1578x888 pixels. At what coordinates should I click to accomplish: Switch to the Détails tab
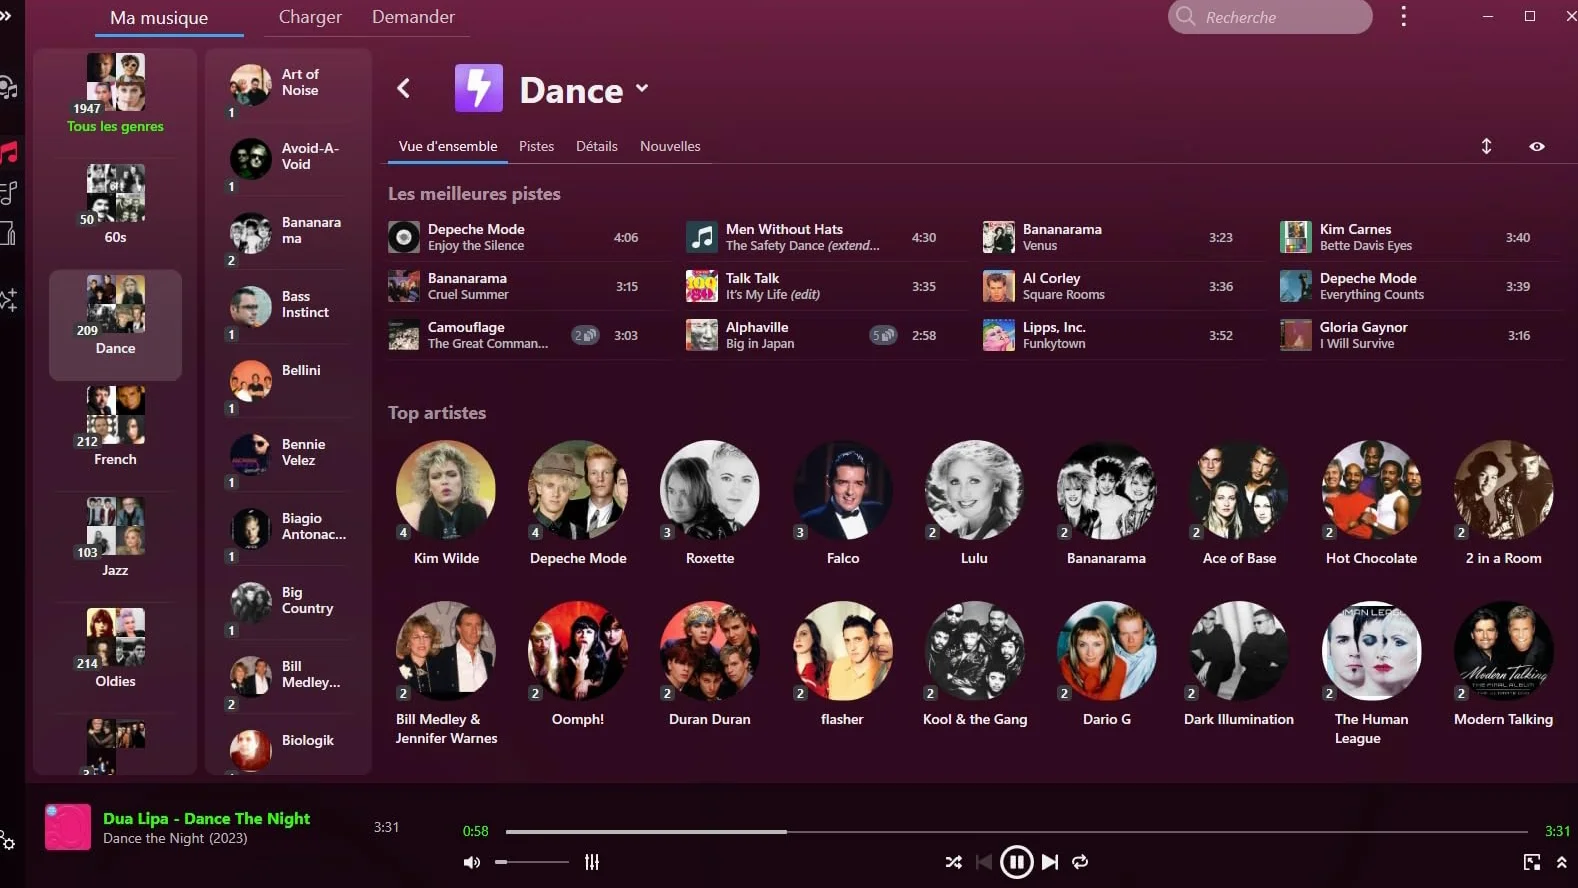point(597,146)
